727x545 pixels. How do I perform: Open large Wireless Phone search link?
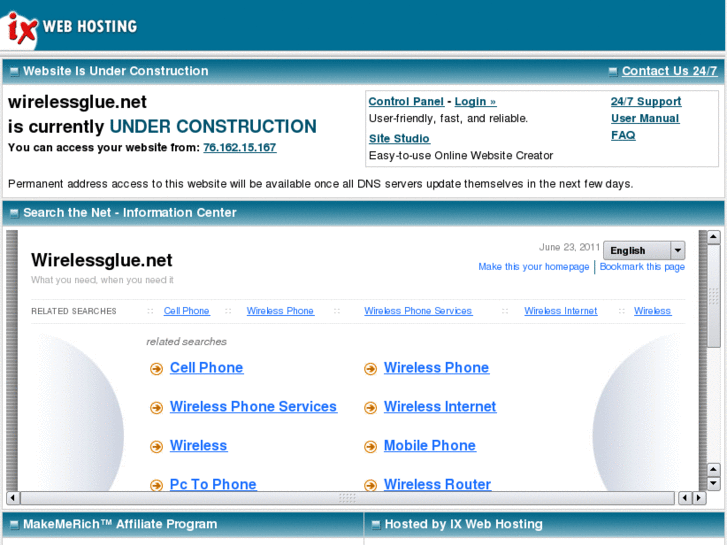pos(436,368)
